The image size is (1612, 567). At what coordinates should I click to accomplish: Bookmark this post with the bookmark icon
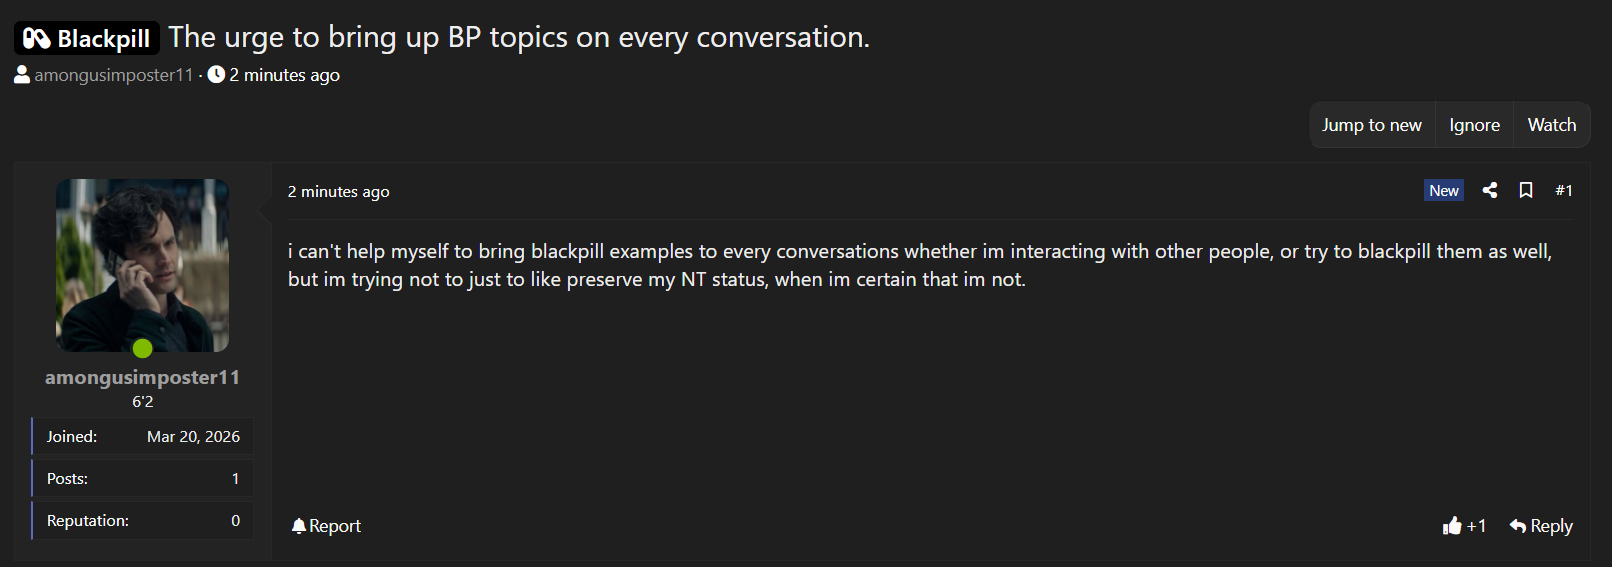coord(1526,190)
